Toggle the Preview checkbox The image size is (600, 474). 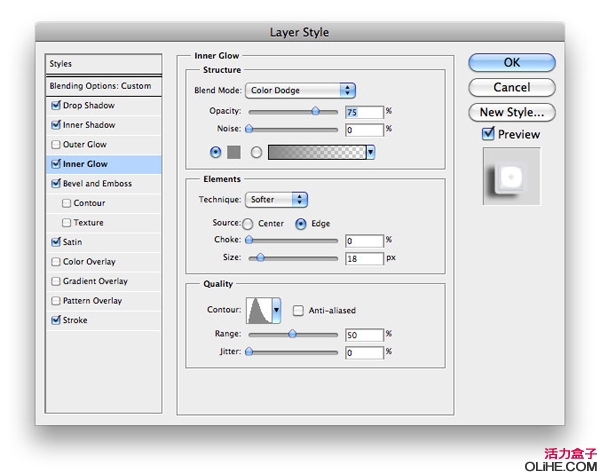click(x=488, y=134)
